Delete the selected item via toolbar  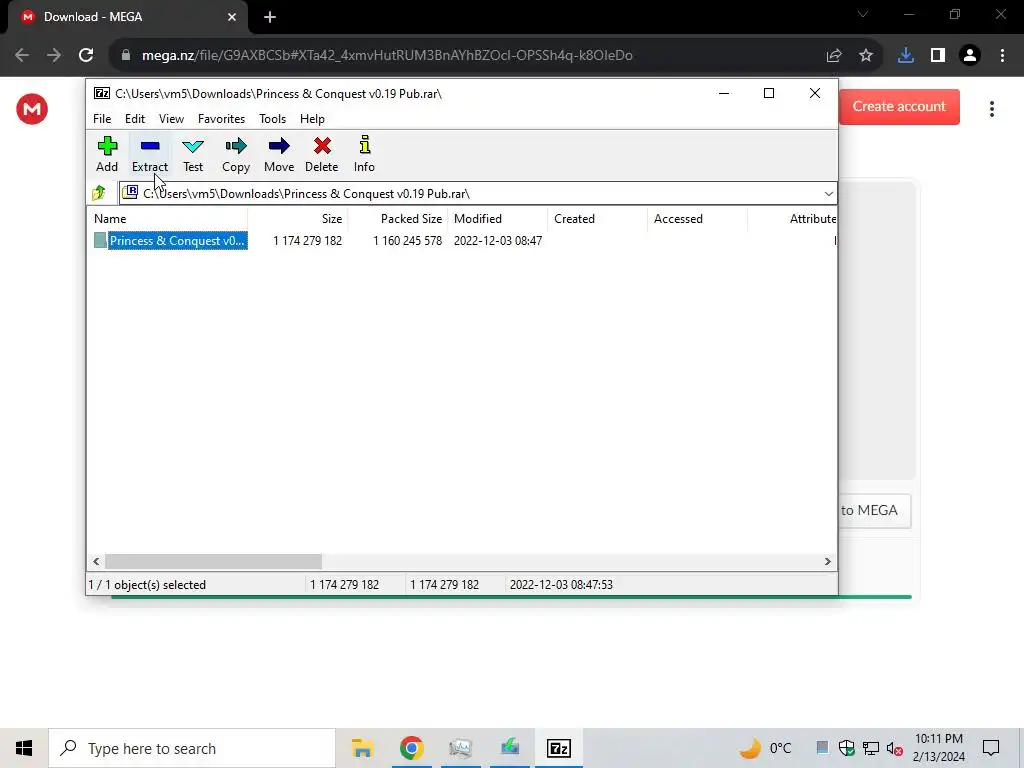321,155
